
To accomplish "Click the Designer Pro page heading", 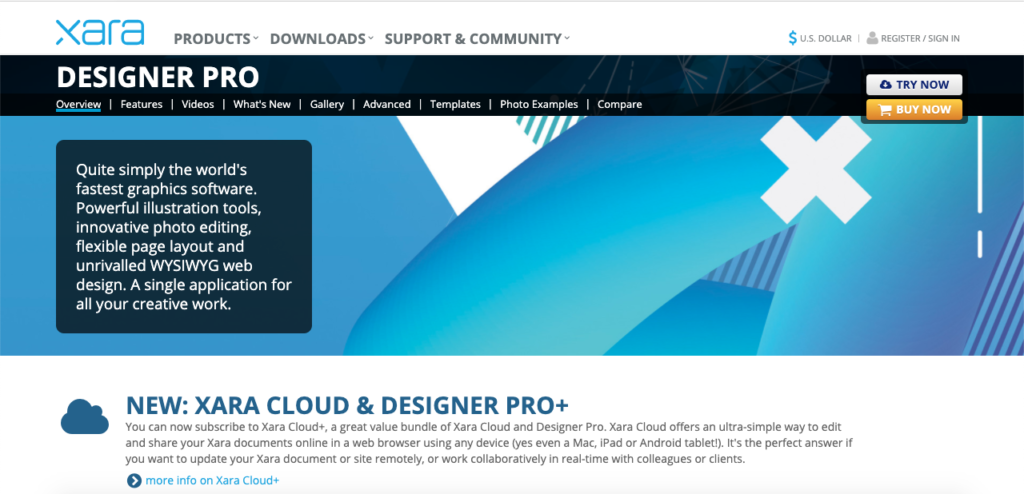I will (157, 77).
